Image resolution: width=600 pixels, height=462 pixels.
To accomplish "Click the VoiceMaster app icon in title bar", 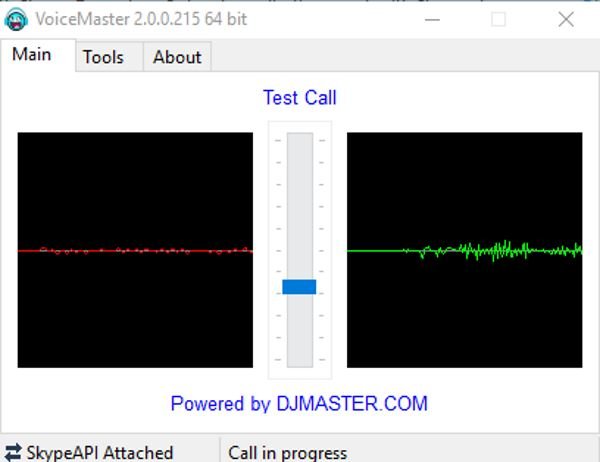I will coord(16,19).
